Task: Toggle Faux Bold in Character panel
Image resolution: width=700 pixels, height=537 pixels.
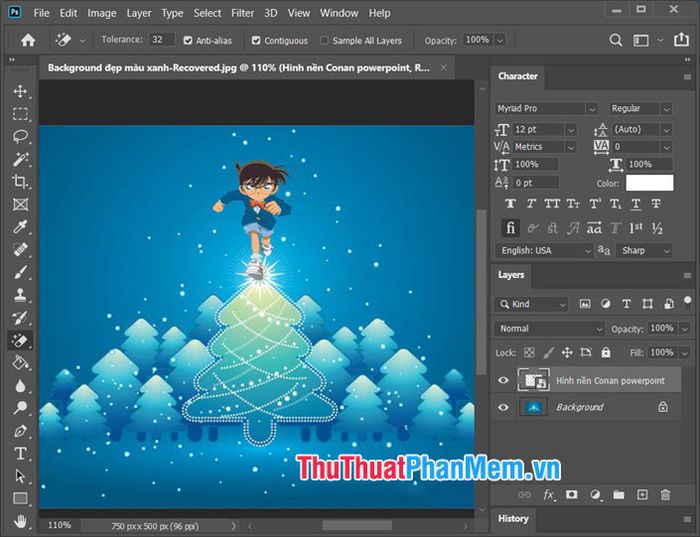Action: pyautogui.click(x=510, y=204)
